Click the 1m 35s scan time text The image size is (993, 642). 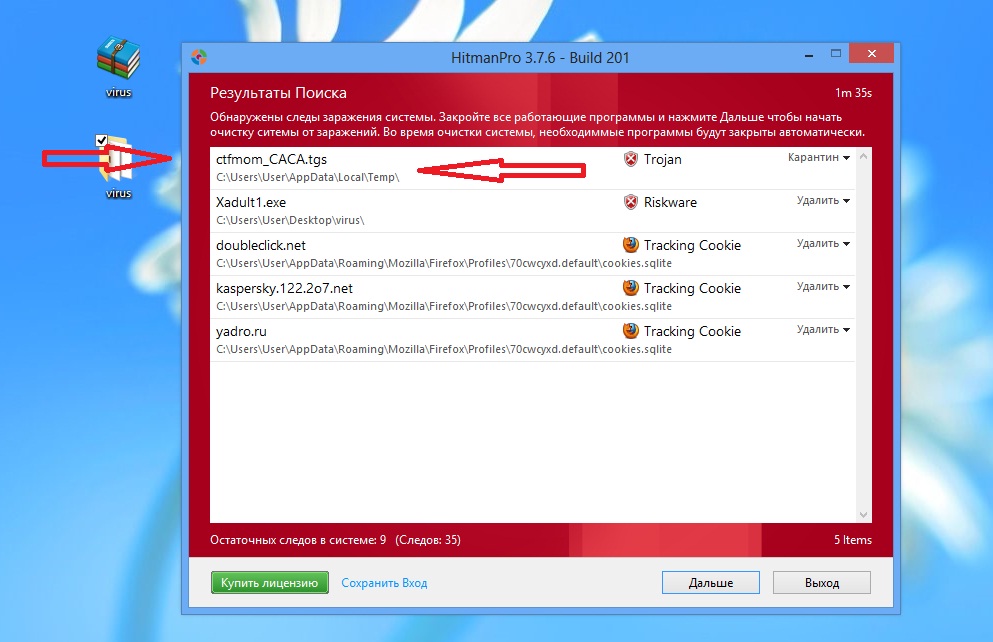pos(853,93)
